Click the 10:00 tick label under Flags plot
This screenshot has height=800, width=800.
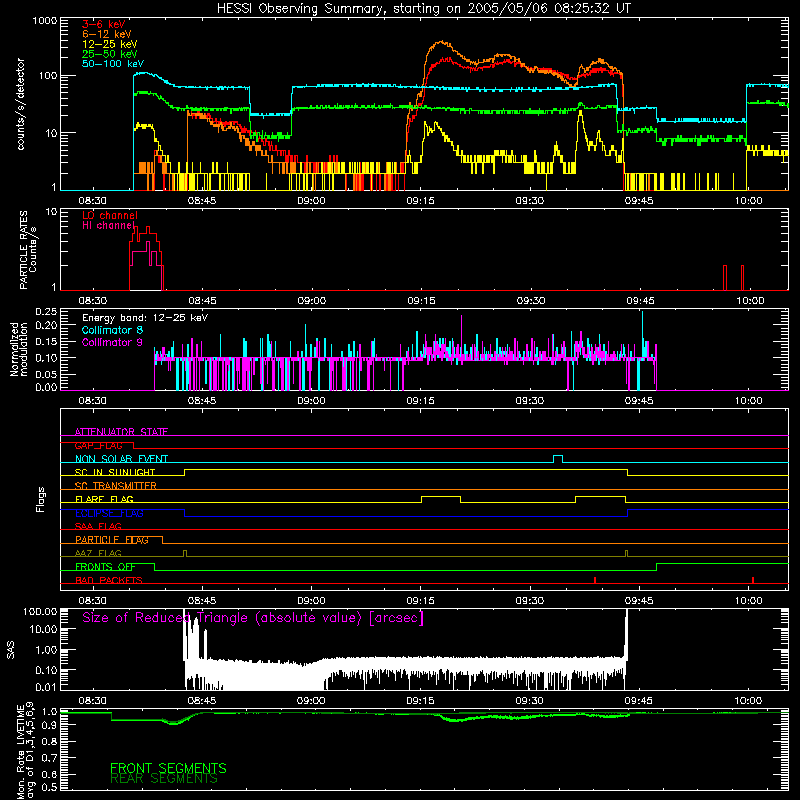point(748,601)
